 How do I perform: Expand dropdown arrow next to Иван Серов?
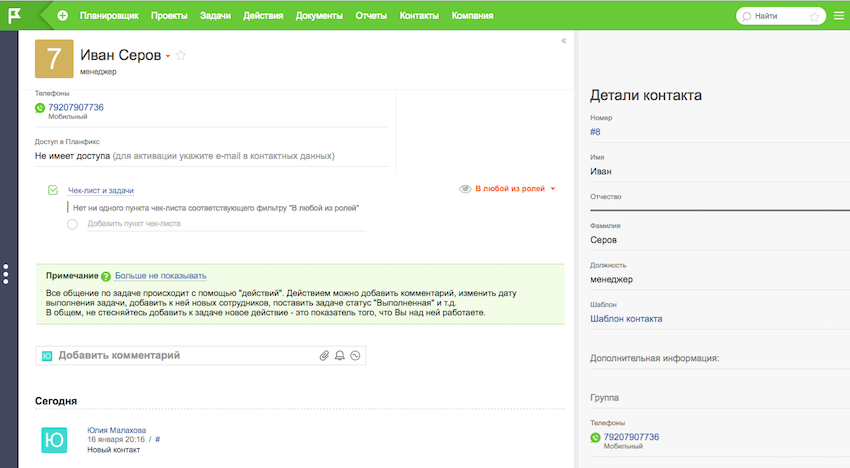point(168,57)
